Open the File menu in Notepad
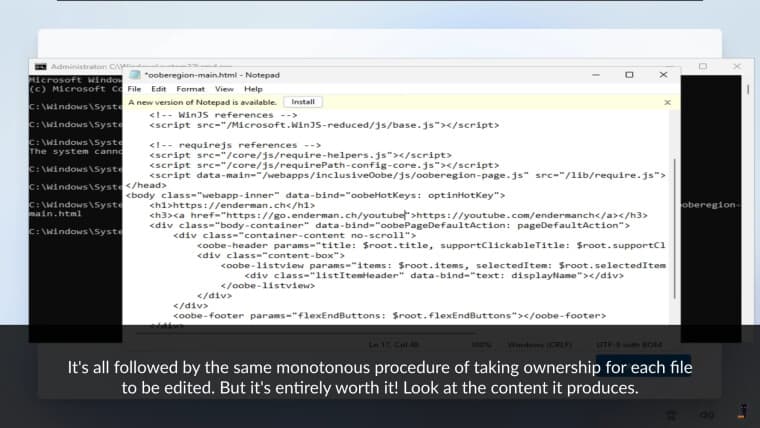Viewport: 760px width, 428px height. (x=134, y=88)
